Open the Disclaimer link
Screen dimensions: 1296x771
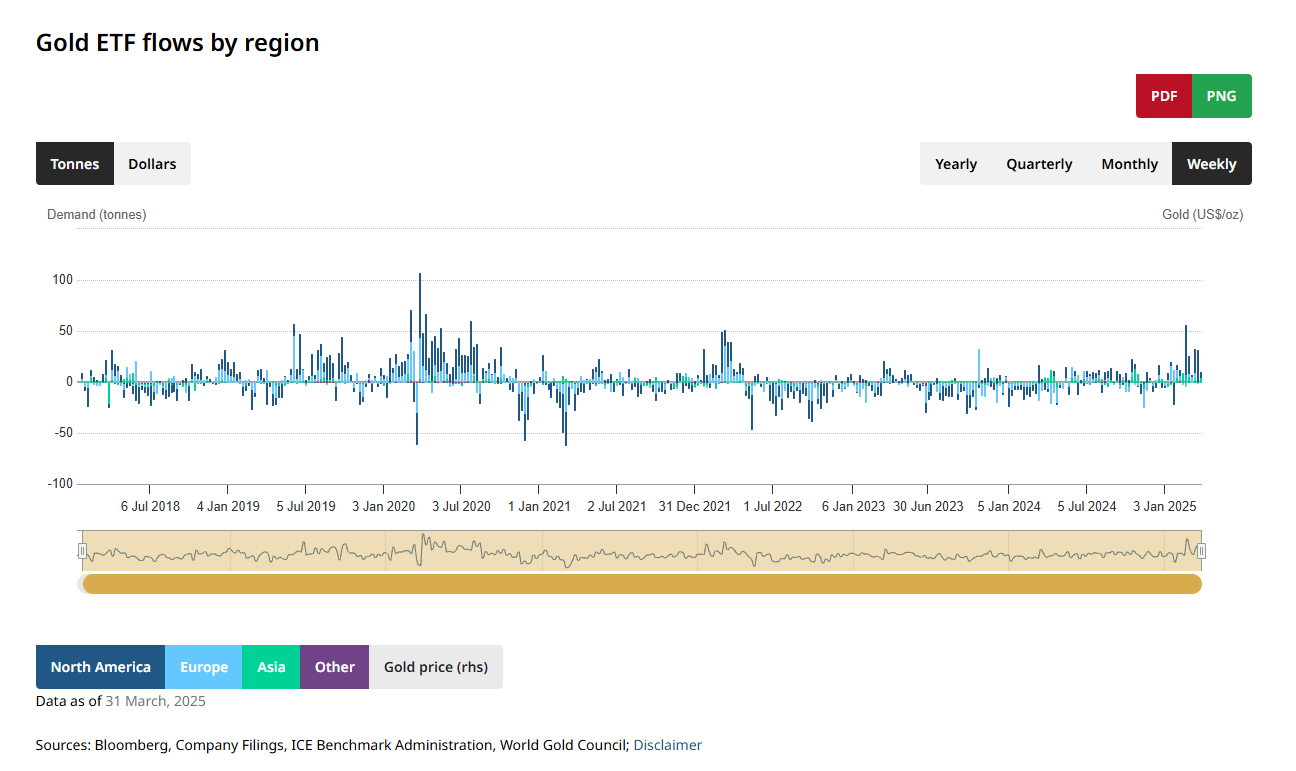click(x=667, y=745)
